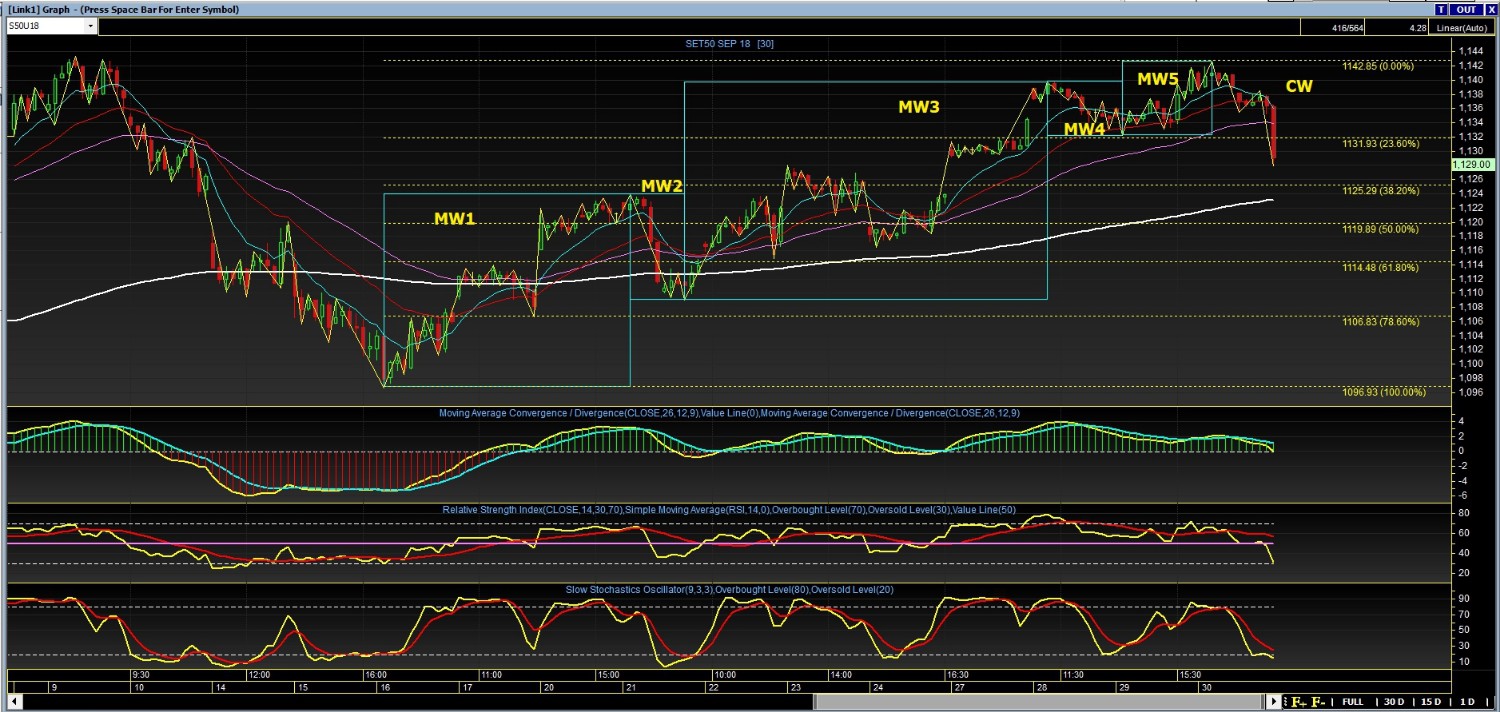Click the 1125.29 (38.20%) Fibonacci label
This screenshot has width=1500, height=712.
point(1381,190)
